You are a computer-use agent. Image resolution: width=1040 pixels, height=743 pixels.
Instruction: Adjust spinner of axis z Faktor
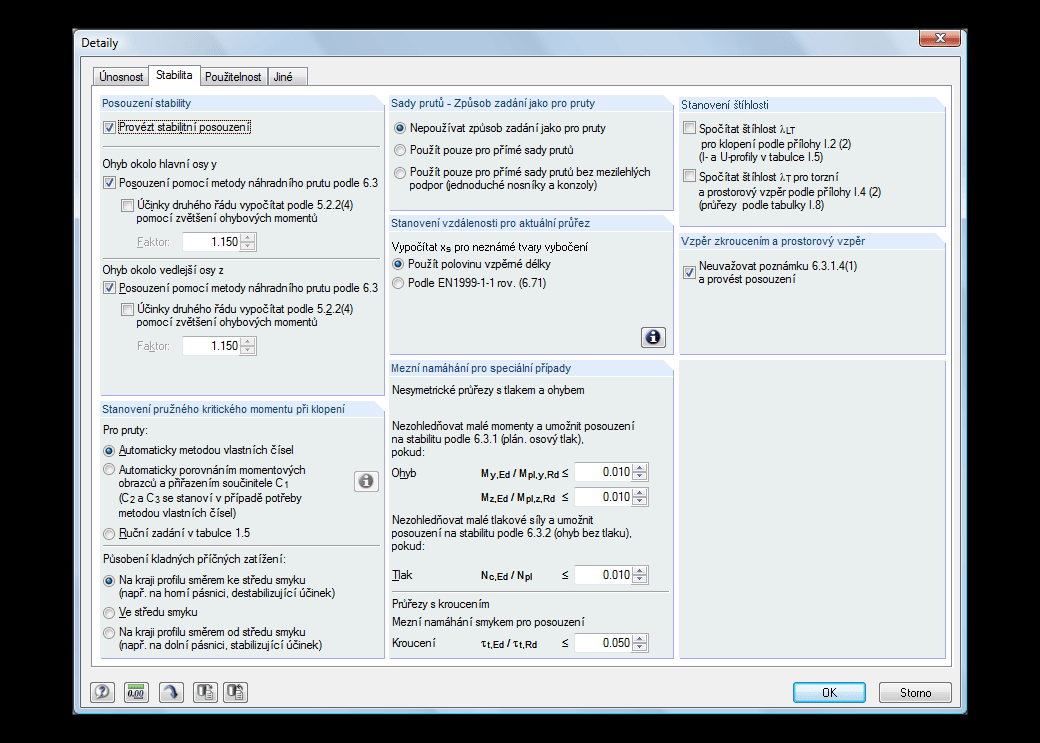coord(247,346)
